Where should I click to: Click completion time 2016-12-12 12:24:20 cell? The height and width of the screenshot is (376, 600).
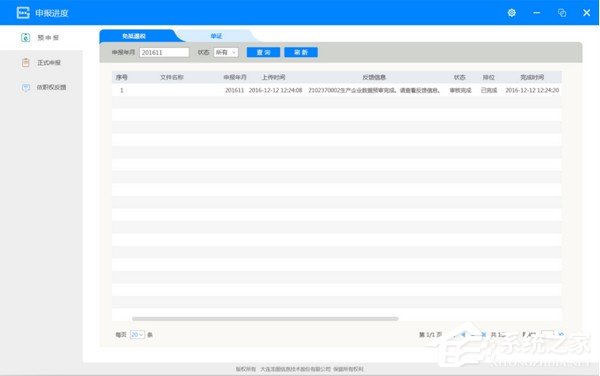click(532, 90)
